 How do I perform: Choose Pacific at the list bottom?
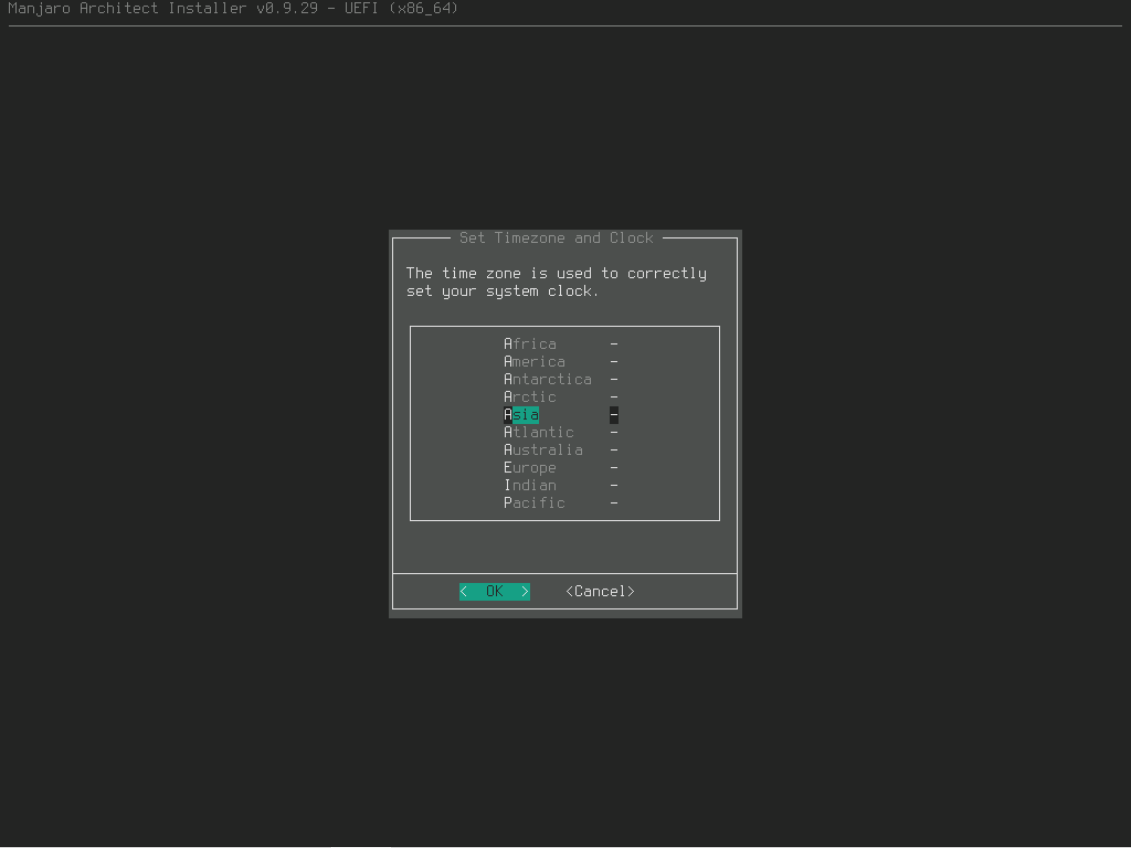pos(534,503)
